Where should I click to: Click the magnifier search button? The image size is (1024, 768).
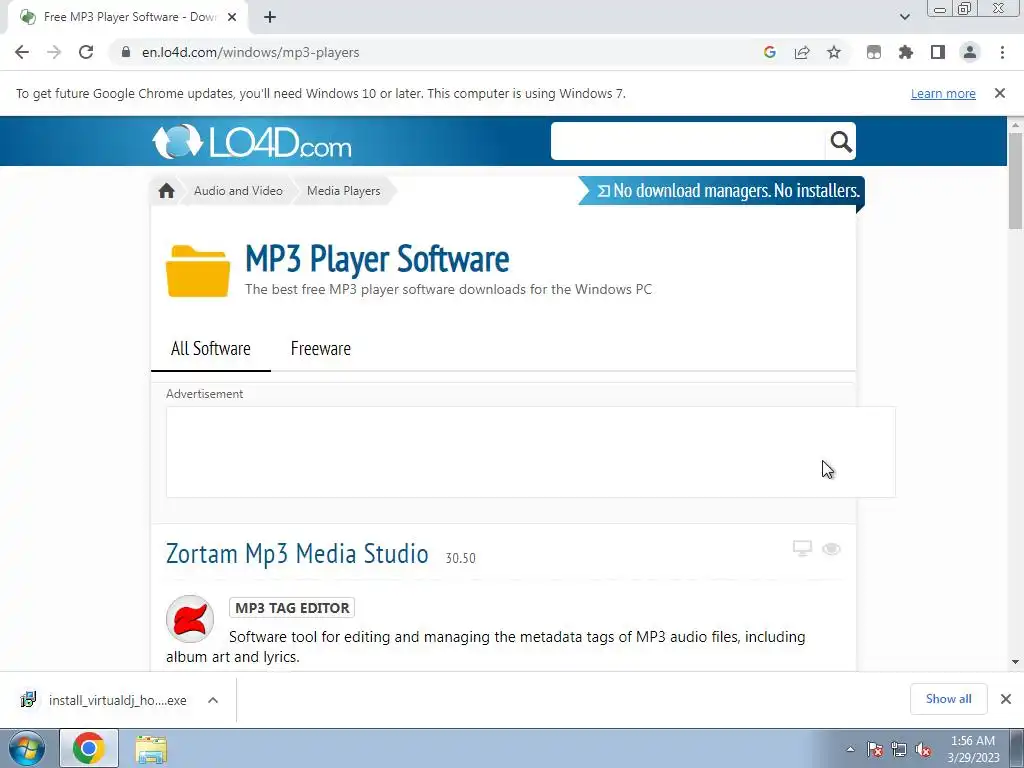841,141
